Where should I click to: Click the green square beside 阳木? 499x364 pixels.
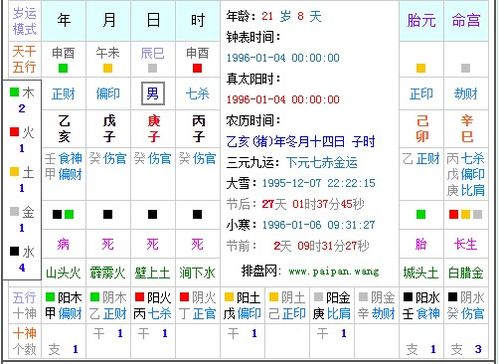coord(50,297)
